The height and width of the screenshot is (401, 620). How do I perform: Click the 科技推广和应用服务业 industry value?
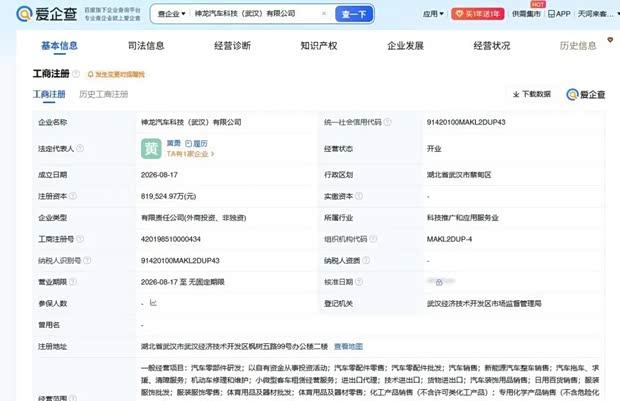coord(463,218)
